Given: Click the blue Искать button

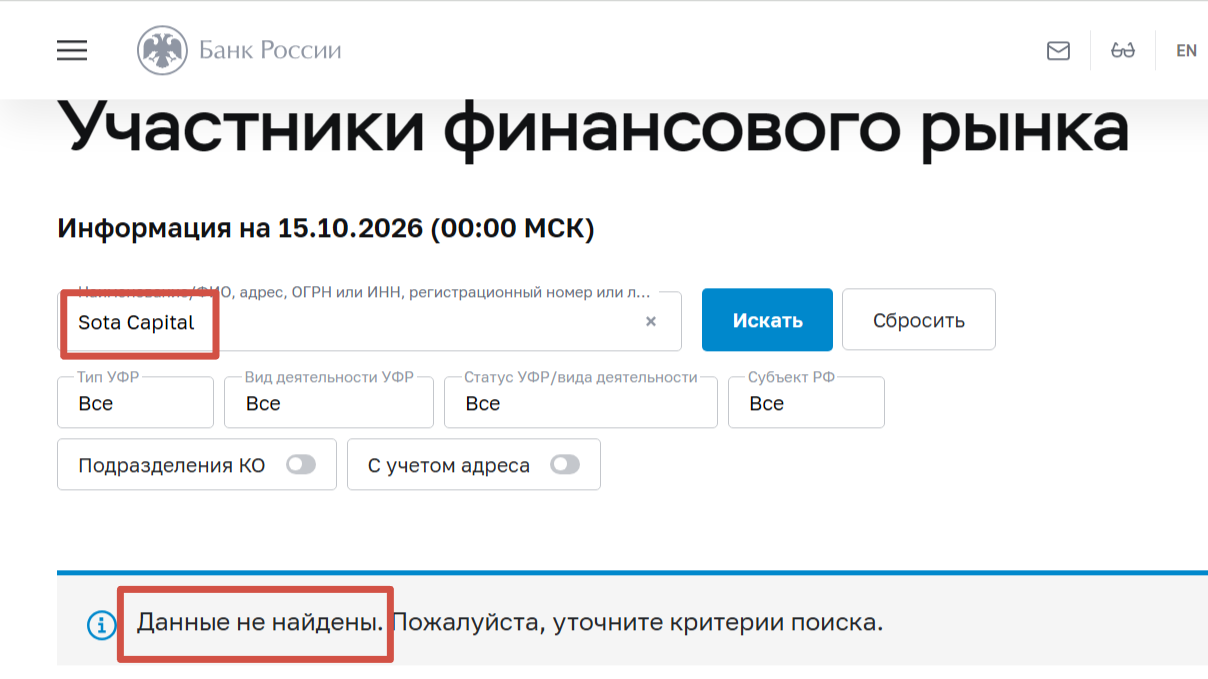Looking at the screenshot, I should point(767,320).
